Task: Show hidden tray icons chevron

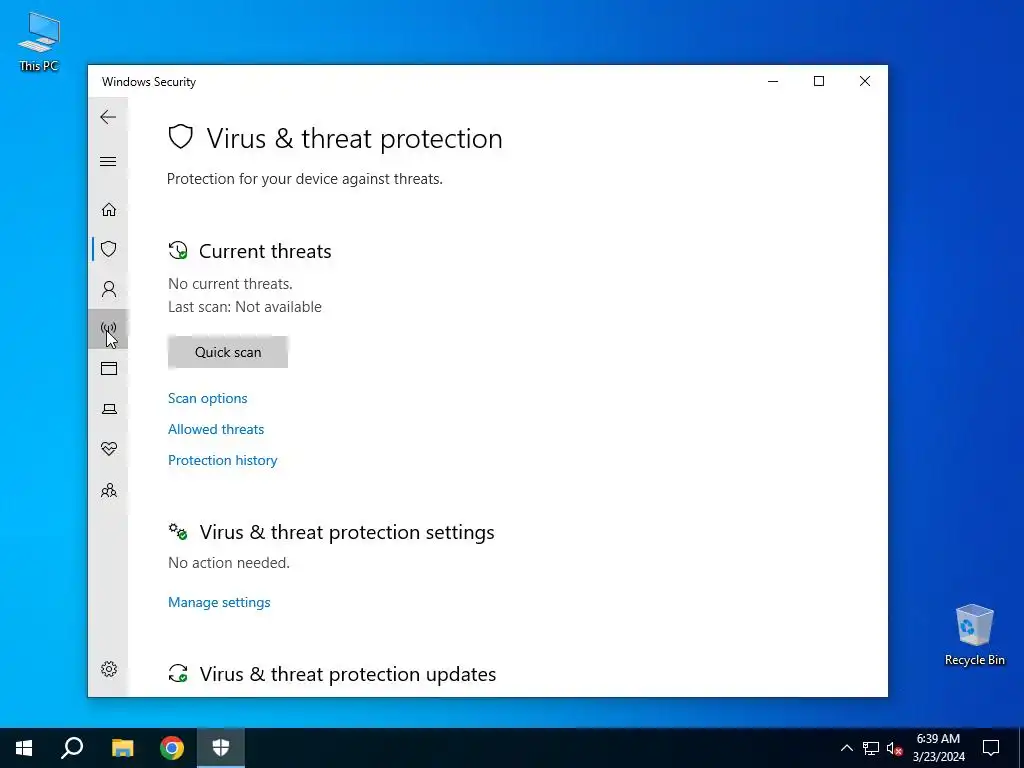Action: click(846, 748)
